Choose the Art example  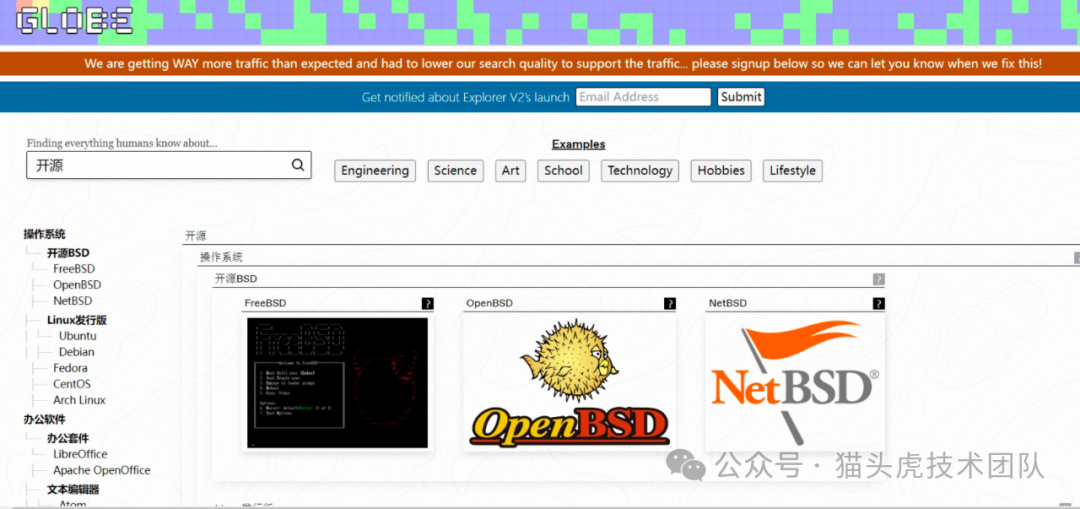coord(510,171)
